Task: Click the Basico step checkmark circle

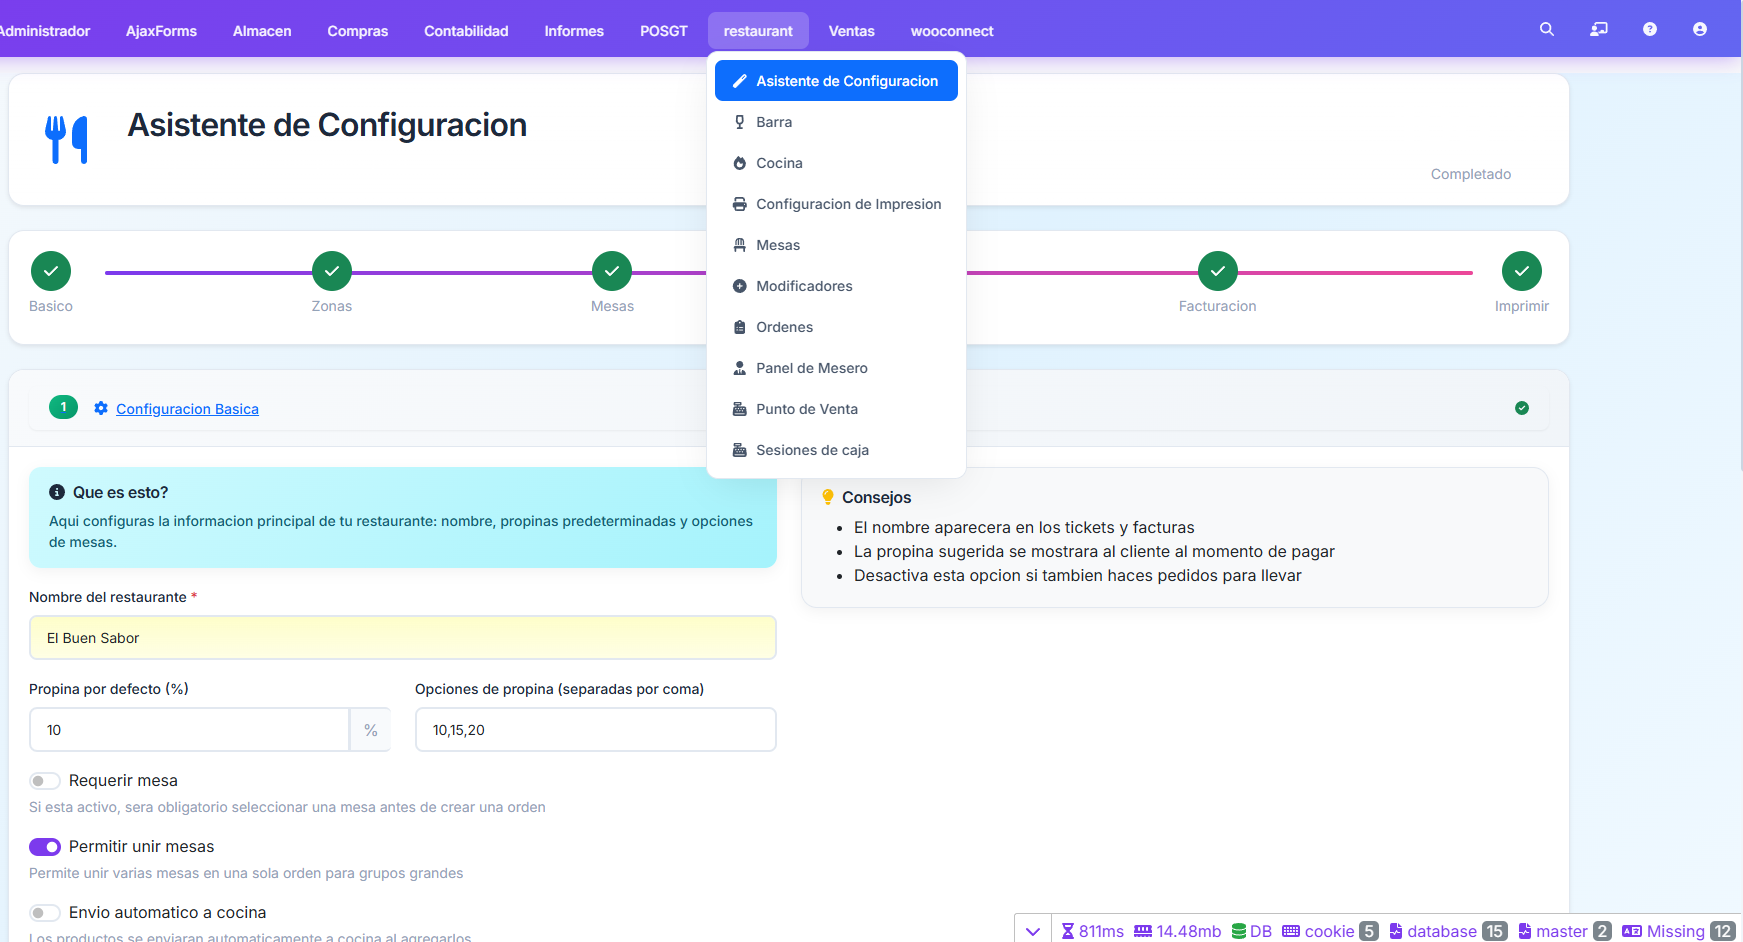Action: (51, 271)
